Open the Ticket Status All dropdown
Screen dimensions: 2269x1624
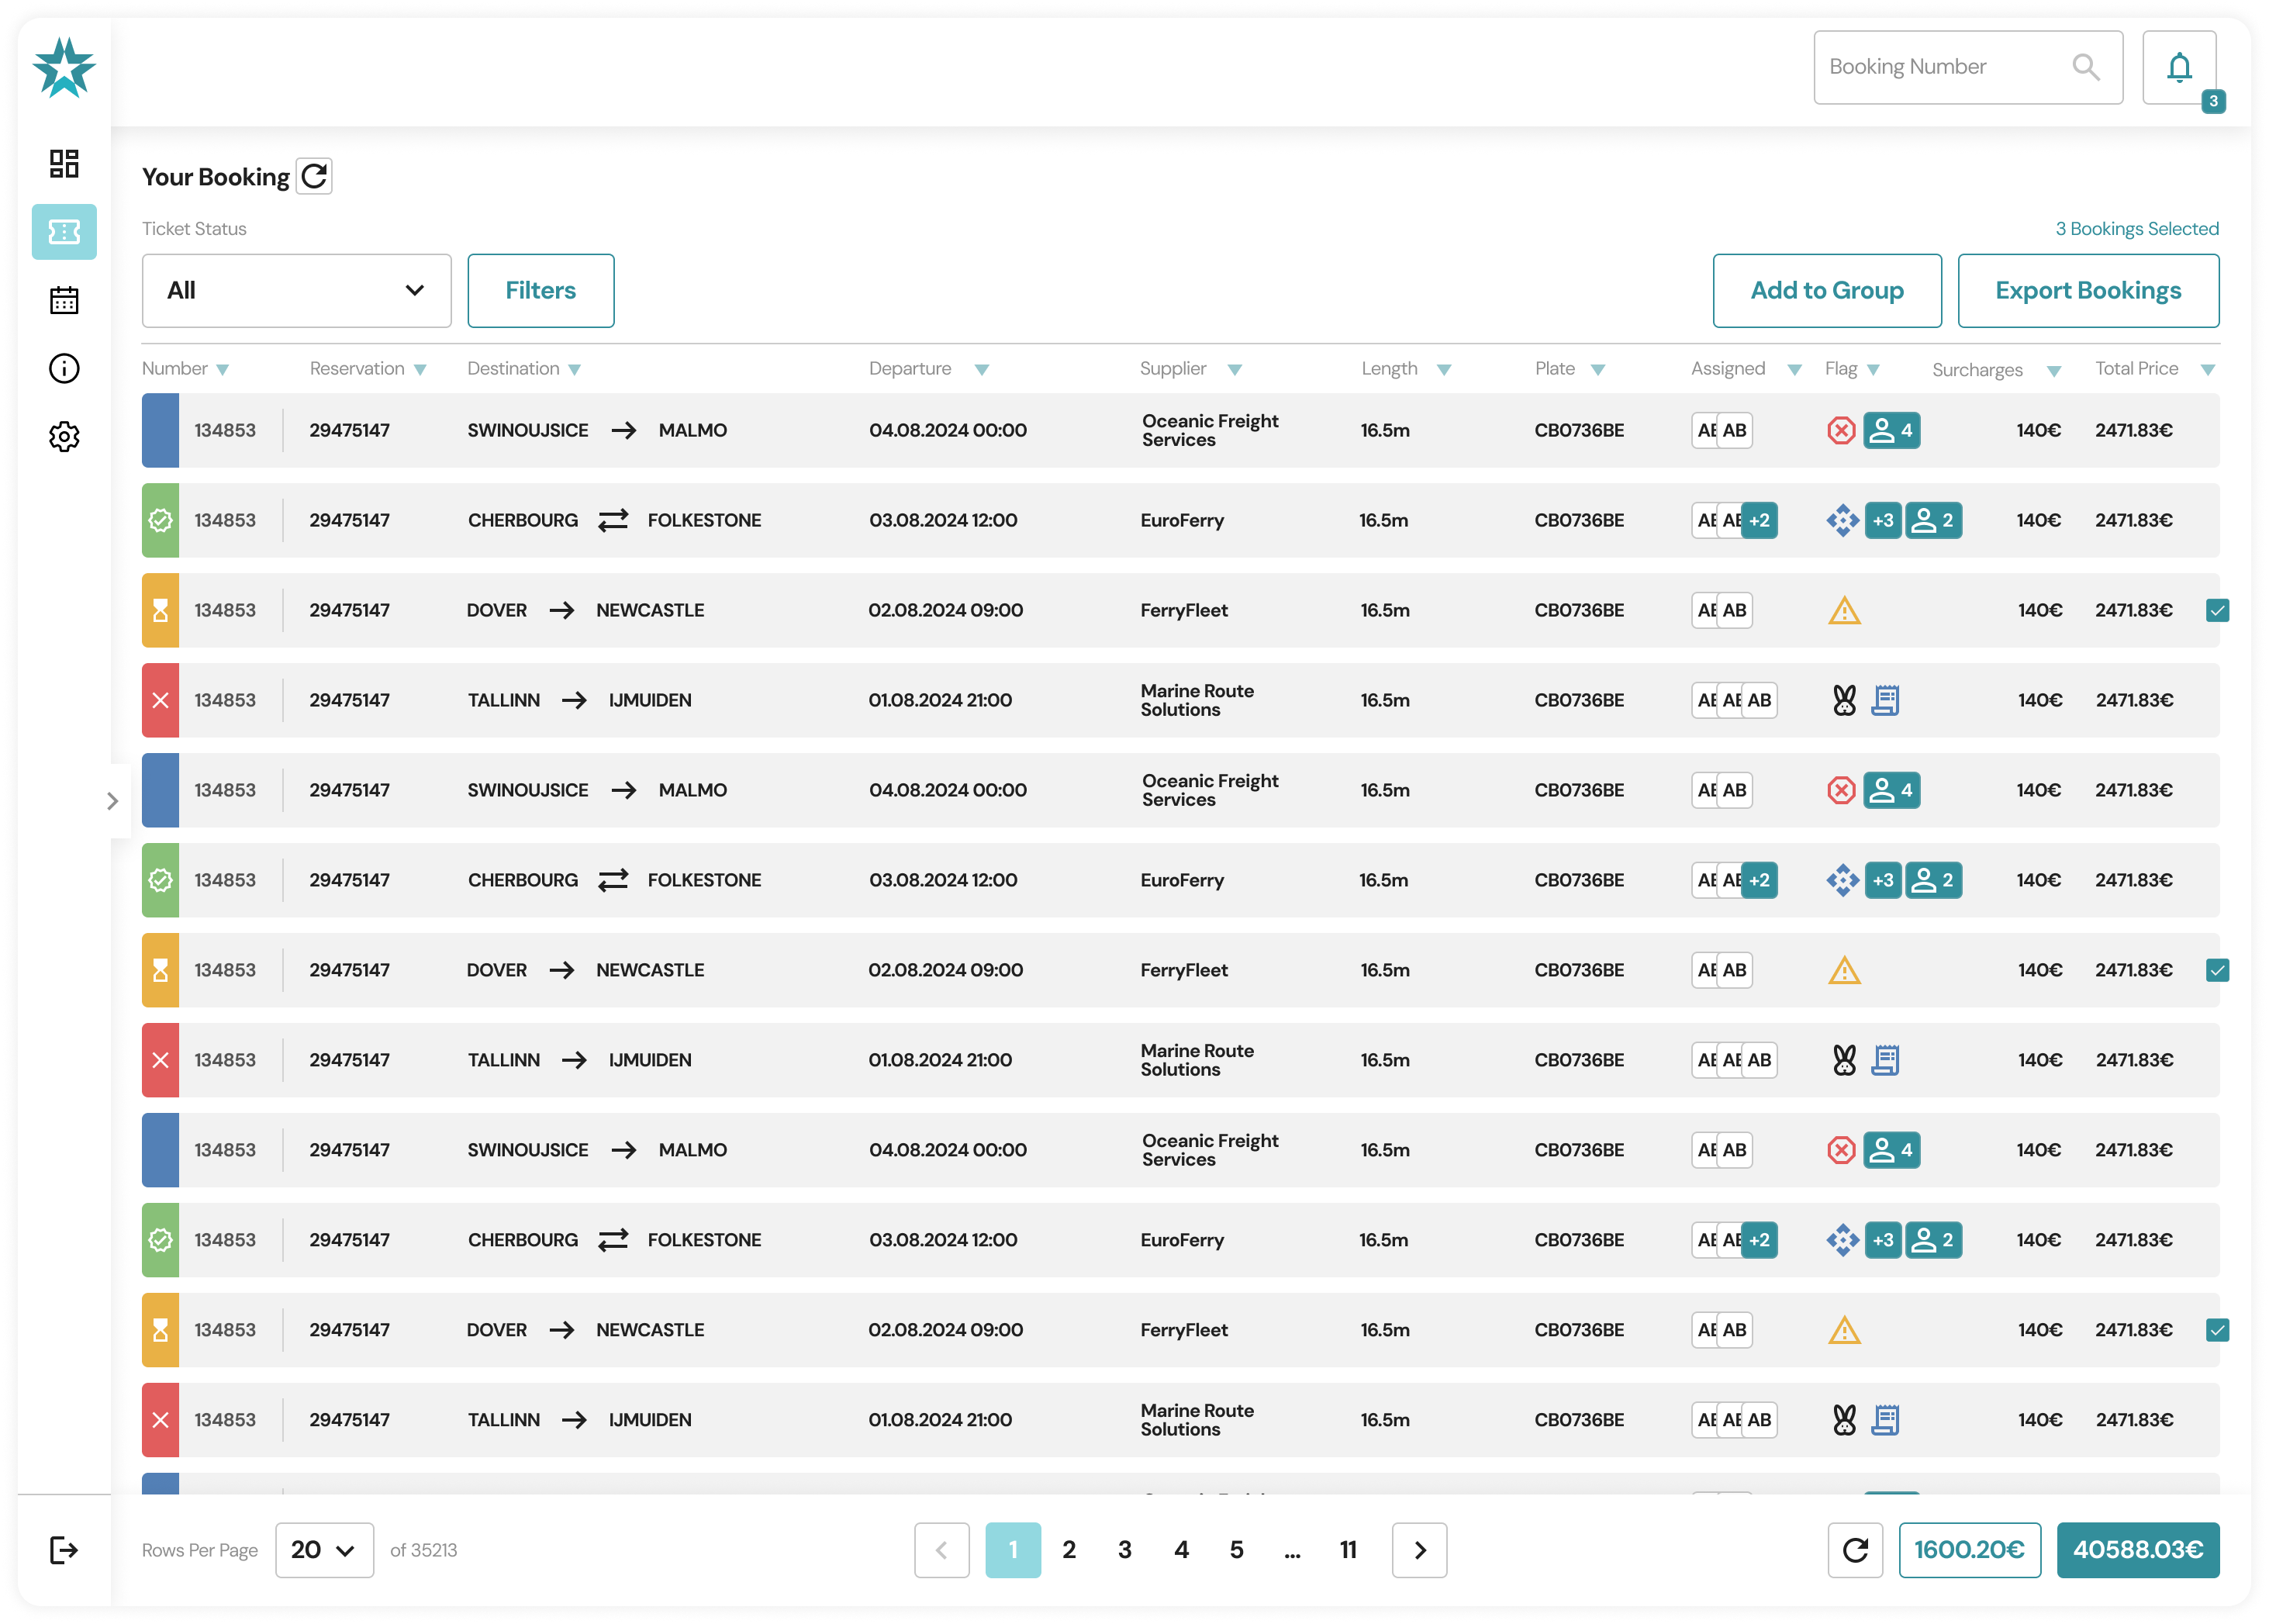(296, 290)
